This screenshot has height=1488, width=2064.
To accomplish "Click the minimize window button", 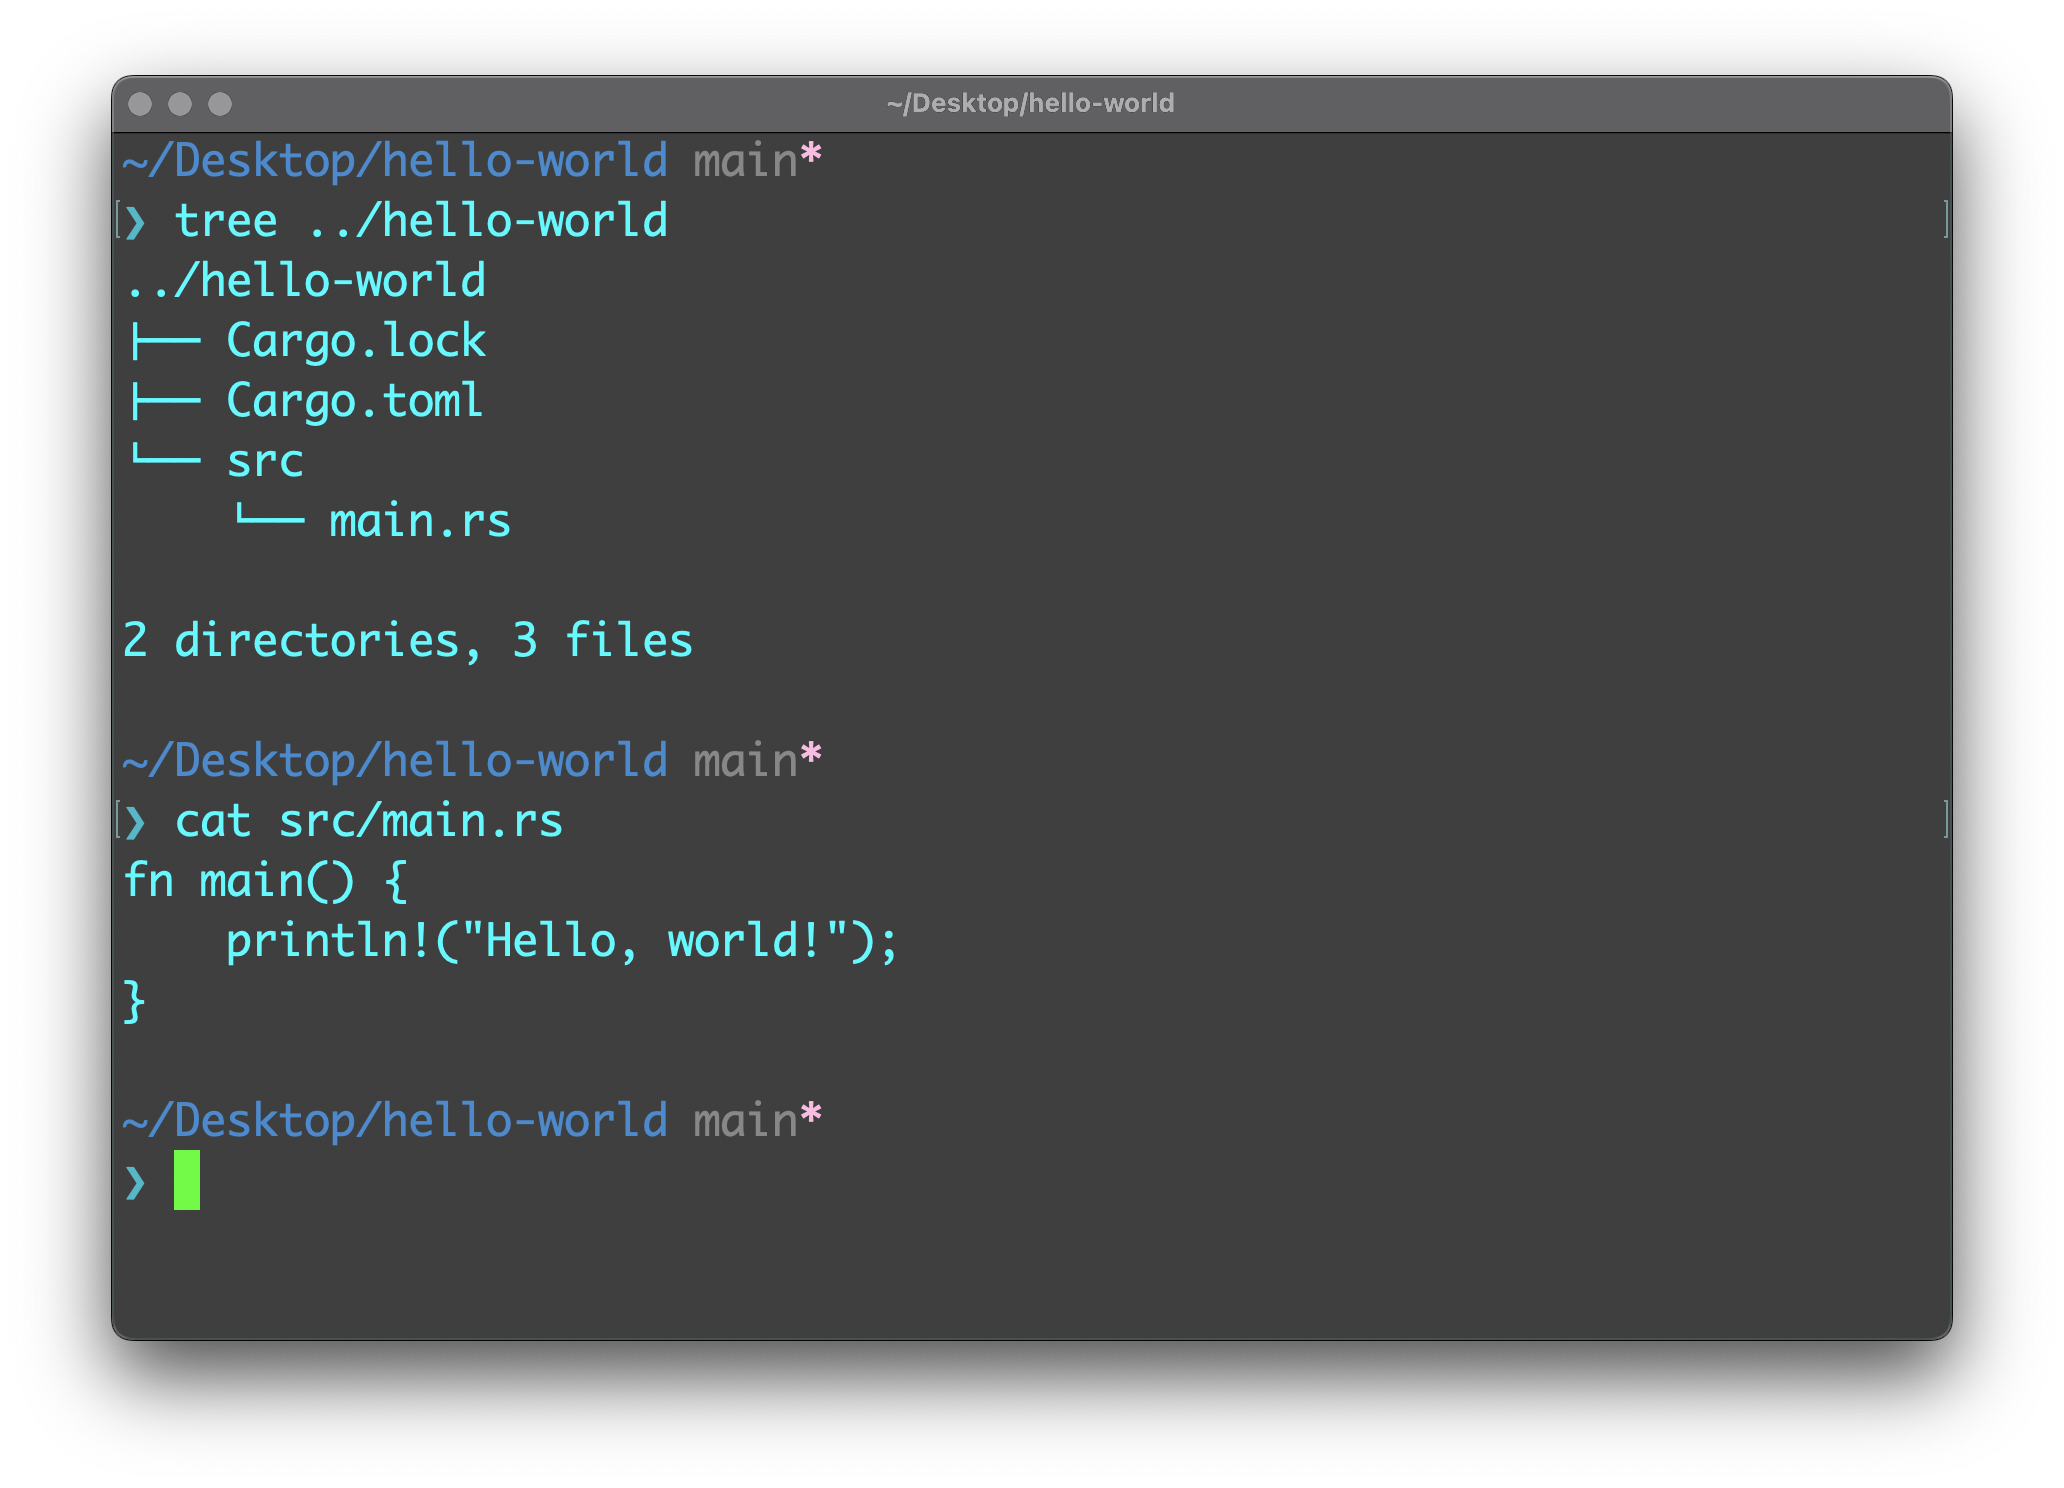I will 180,104.
